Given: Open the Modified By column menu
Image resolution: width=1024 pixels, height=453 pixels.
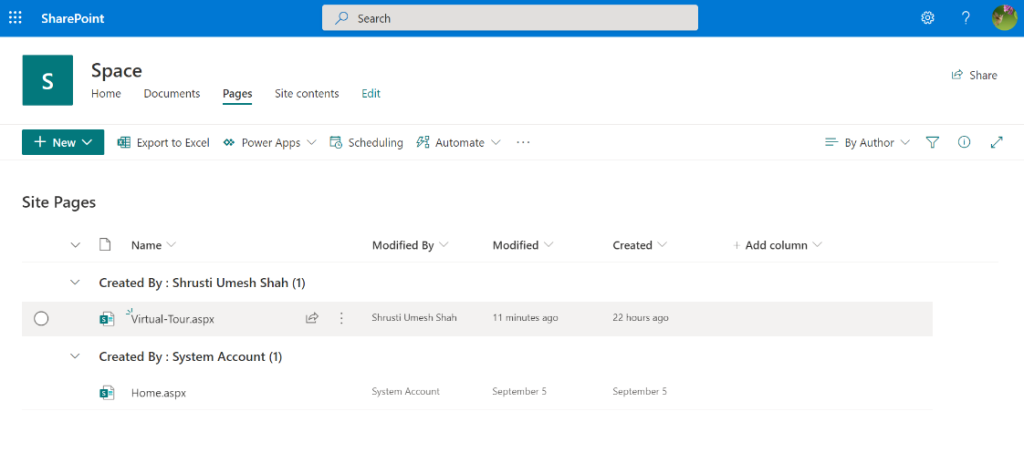Looking at the screenshot, I should coord(410,245).
